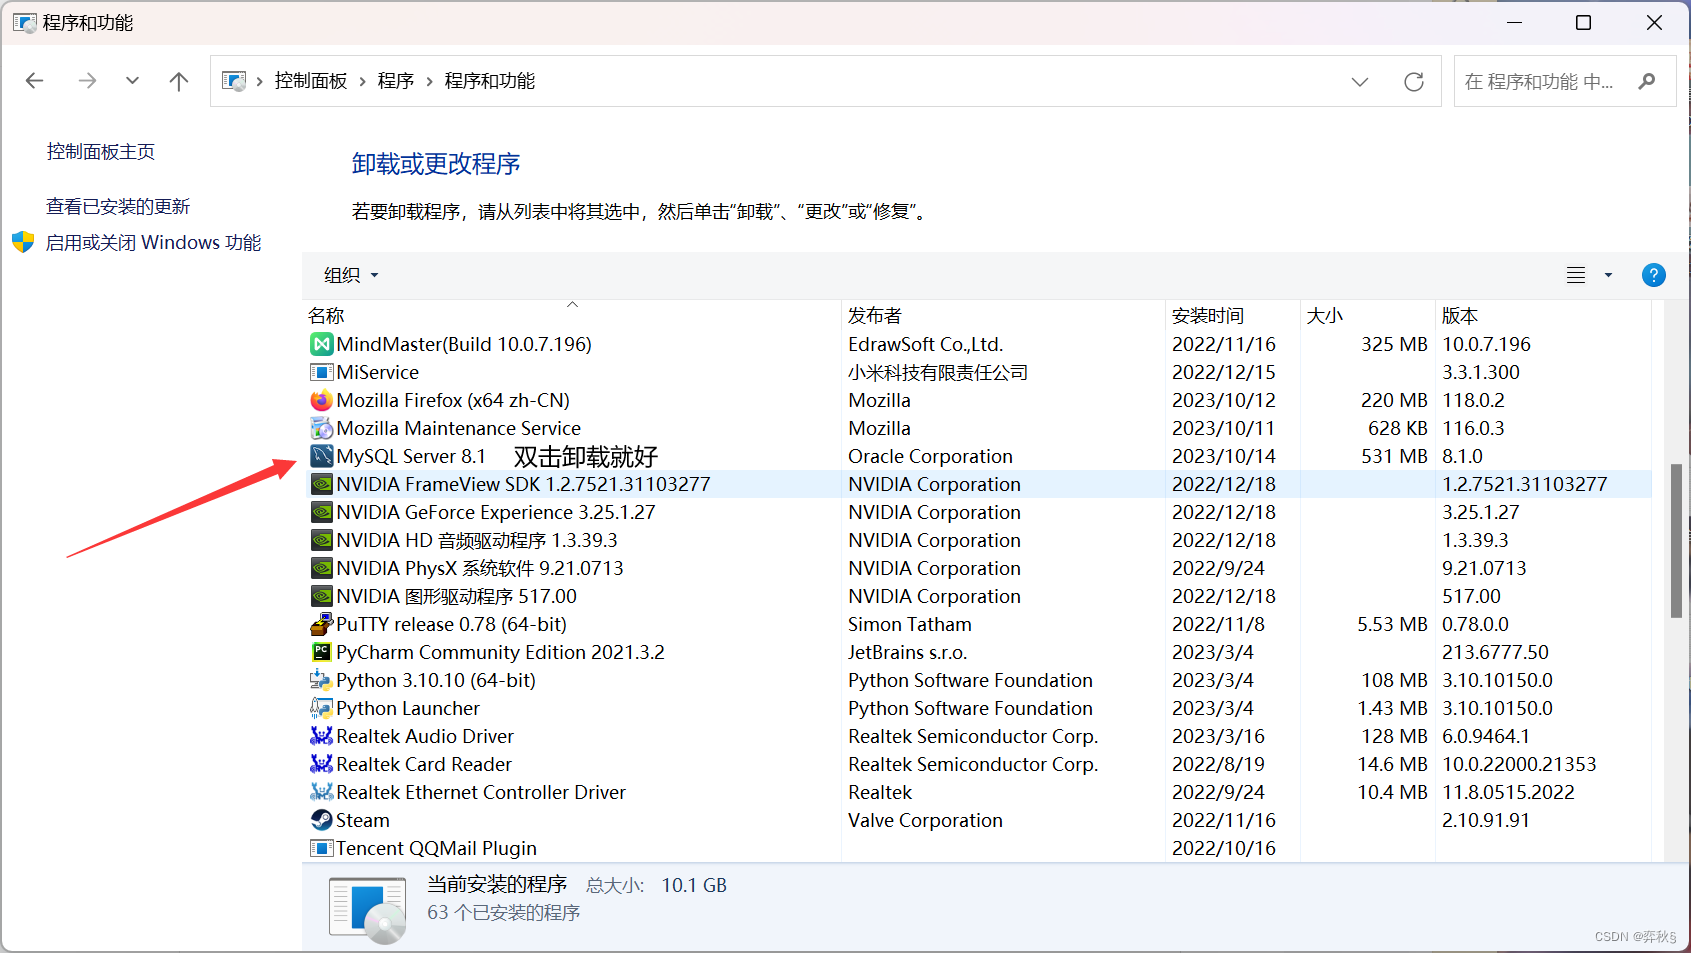Go back with the left arrow
This screenshot has height=953, width=1691.
point(35,81)
